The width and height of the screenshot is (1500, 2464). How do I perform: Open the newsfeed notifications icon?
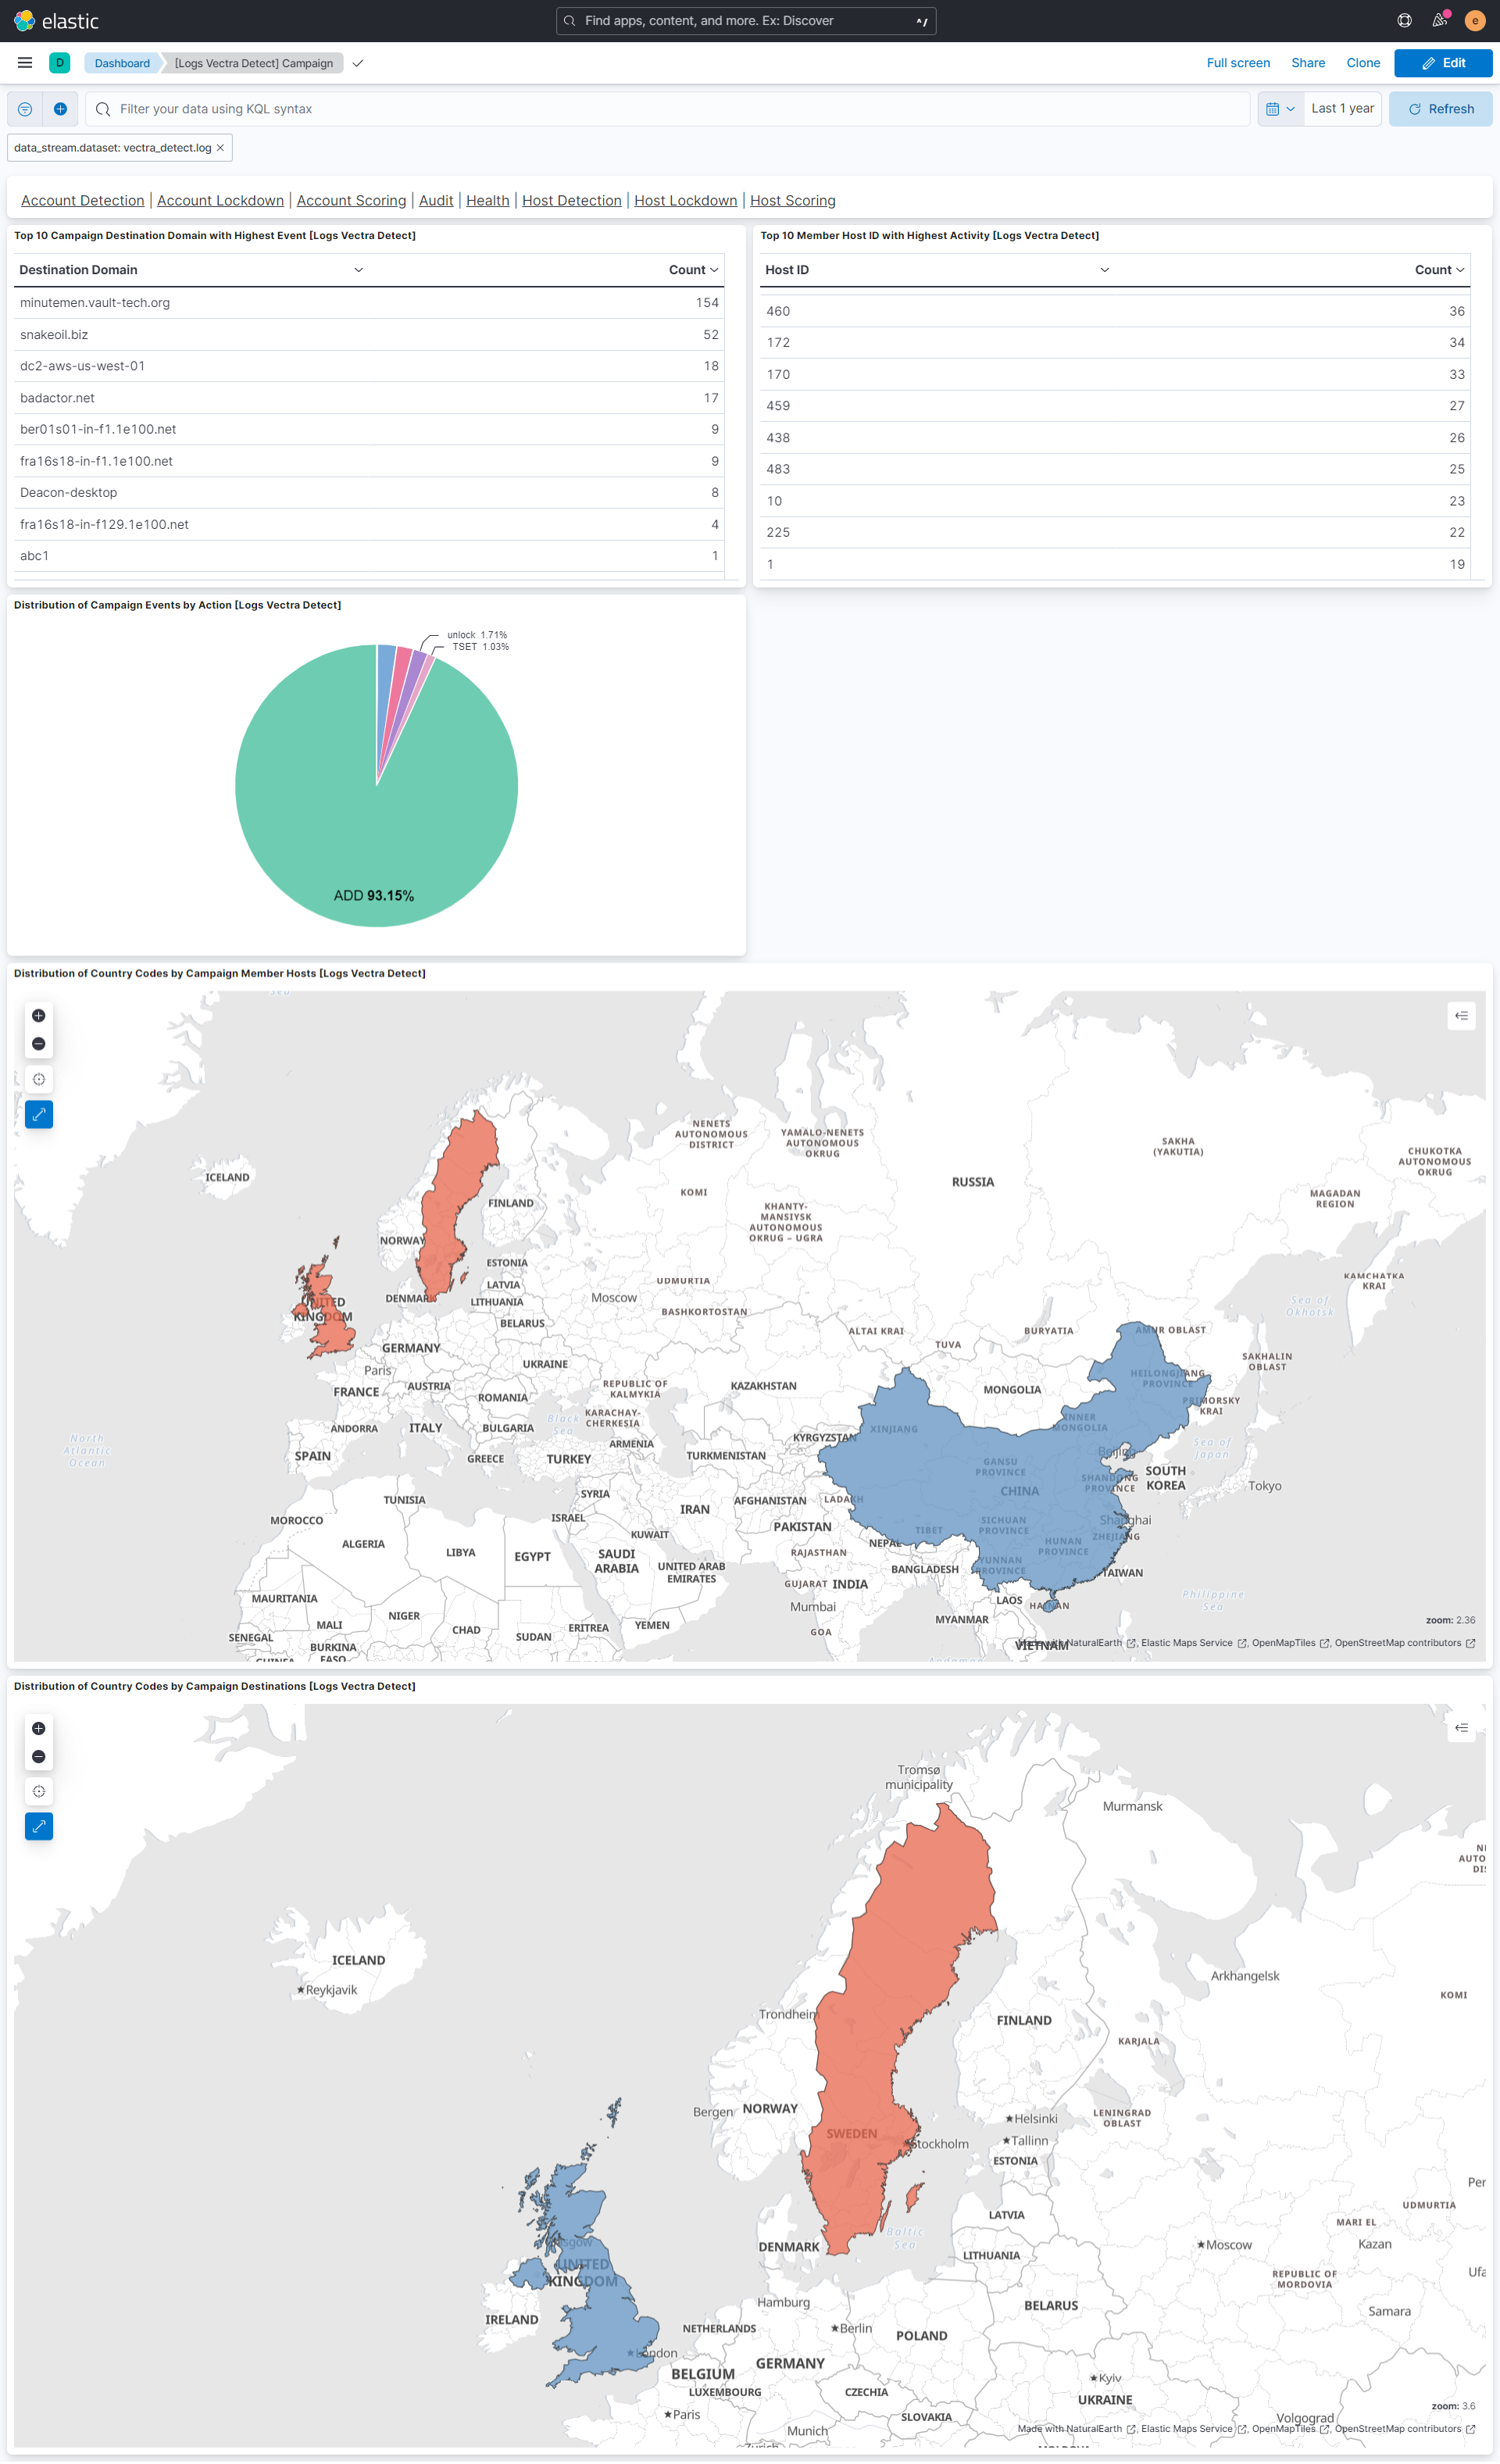[1439, 21]
